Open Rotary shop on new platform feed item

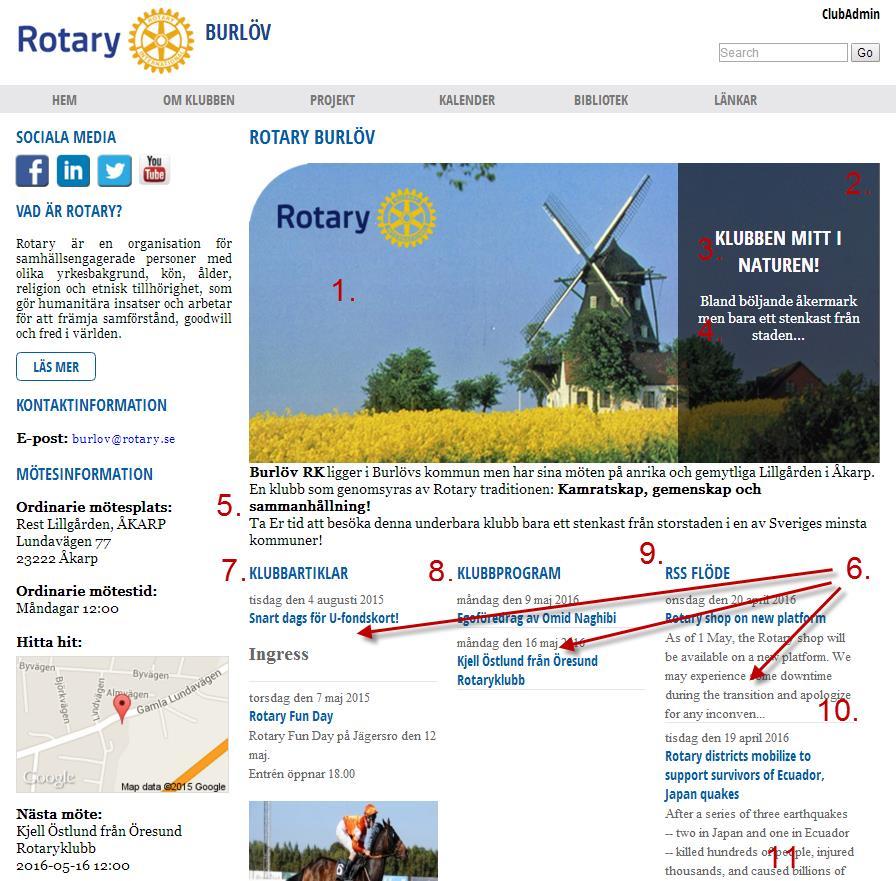click(x=745, y=618)
